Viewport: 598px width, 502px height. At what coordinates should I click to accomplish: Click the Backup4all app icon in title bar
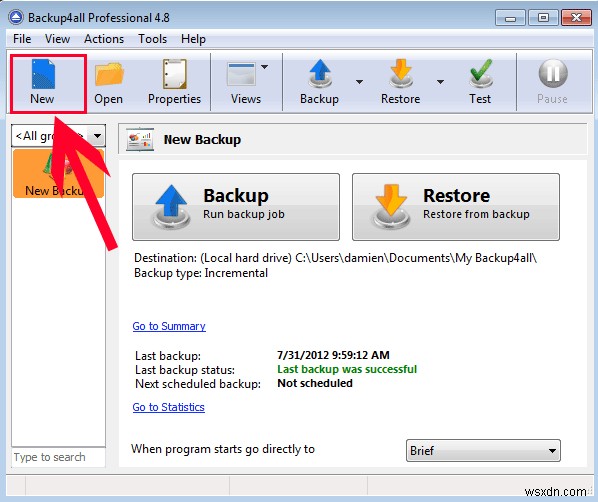pyautogui.click(x=16, y=18)
